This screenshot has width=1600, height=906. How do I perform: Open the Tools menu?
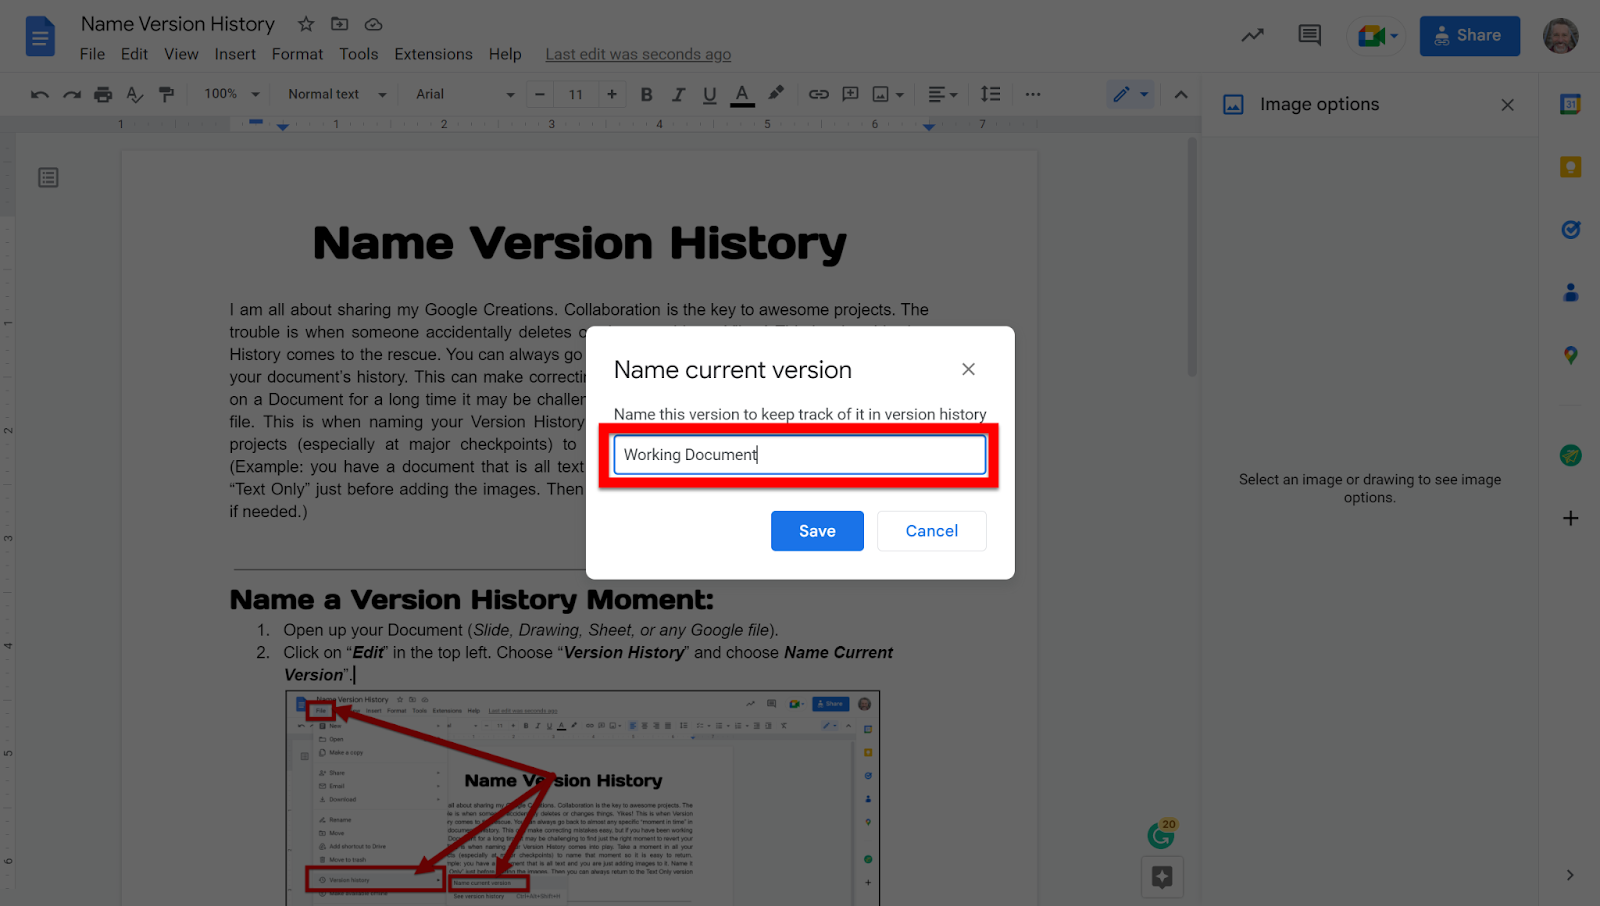click(x=358, y=54)
